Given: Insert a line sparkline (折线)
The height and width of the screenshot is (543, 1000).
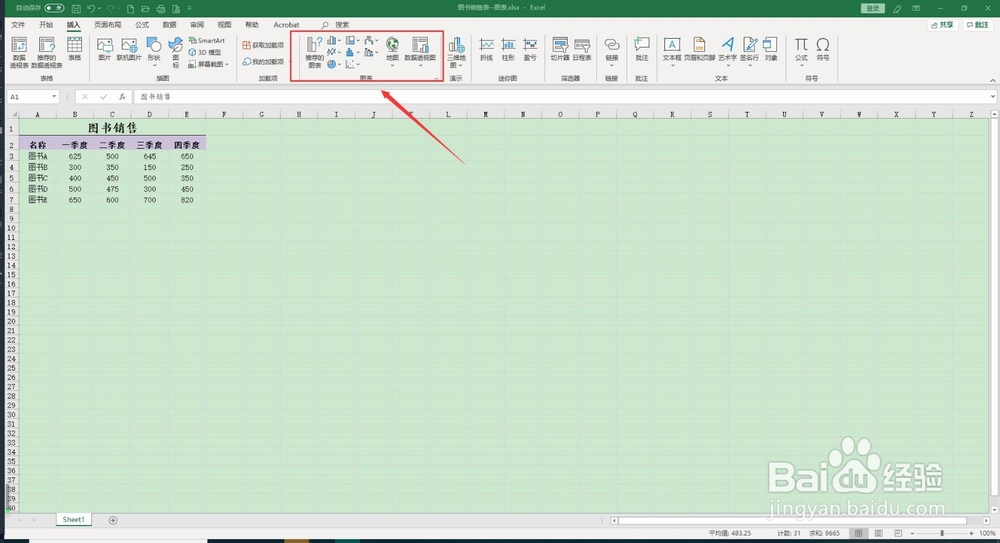Looking at the screenshot, I should [x=487, y=49].
